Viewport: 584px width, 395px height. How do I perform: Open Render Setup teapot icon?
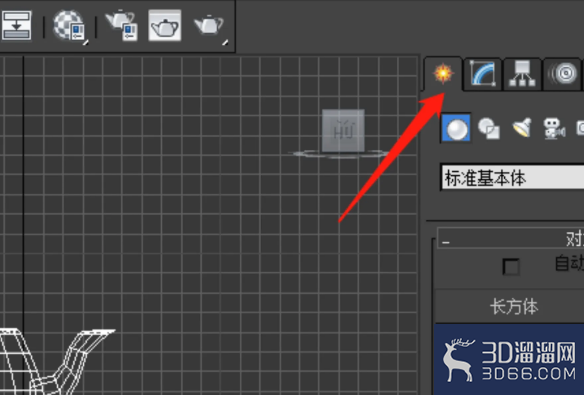pyautogui.click(x=121, y=25)
